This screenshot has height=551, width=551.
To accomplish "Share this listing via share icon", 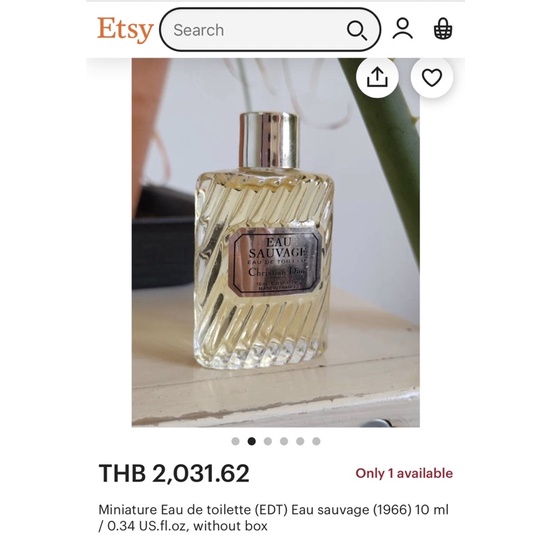I will [x=377, y=77].
